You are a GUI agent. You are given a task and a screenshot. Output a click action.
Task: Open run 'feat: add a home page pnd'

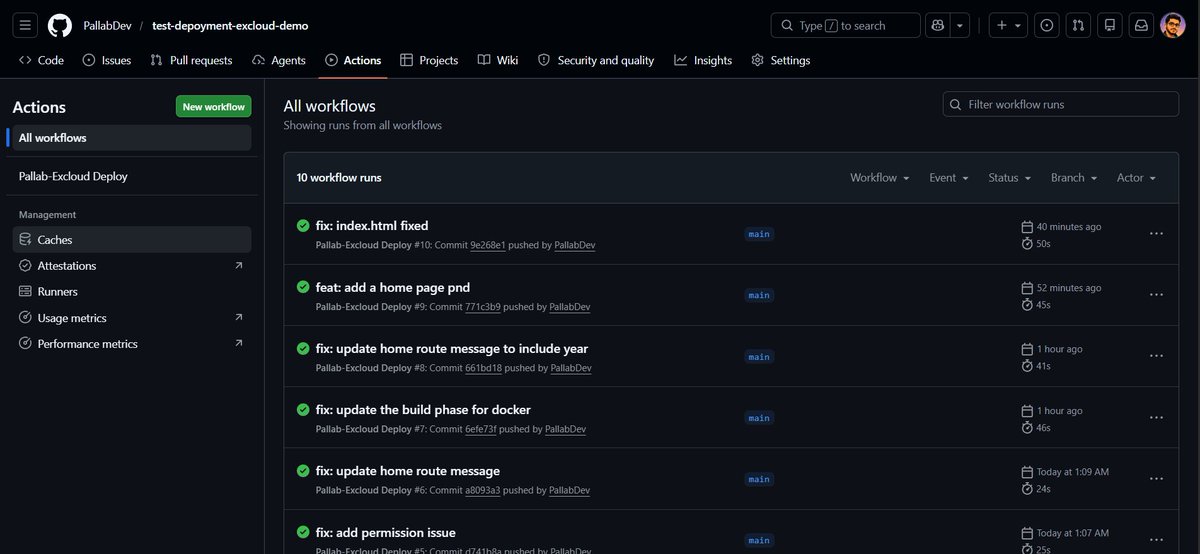click(x=393, y=287)
